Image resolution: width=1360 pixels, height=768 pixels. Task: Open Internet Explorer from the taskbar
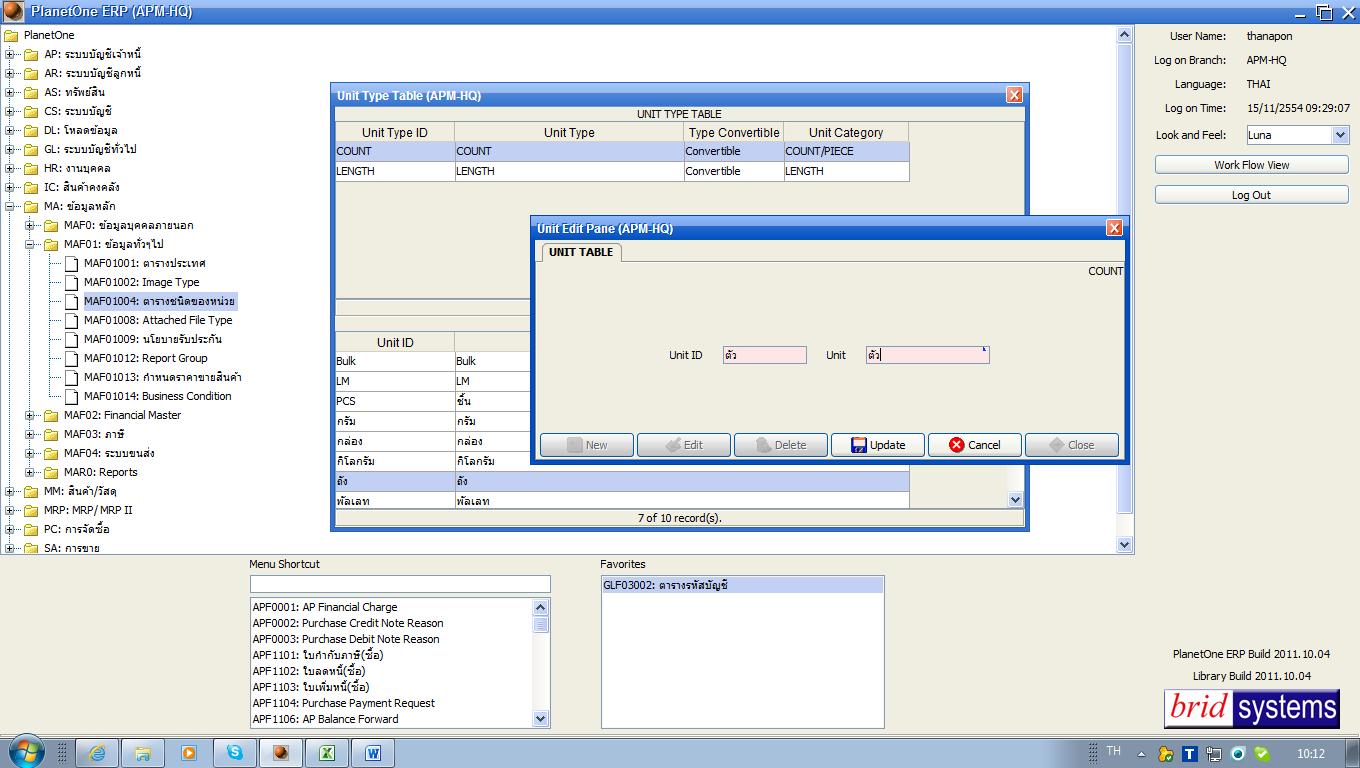click(97, 753)
